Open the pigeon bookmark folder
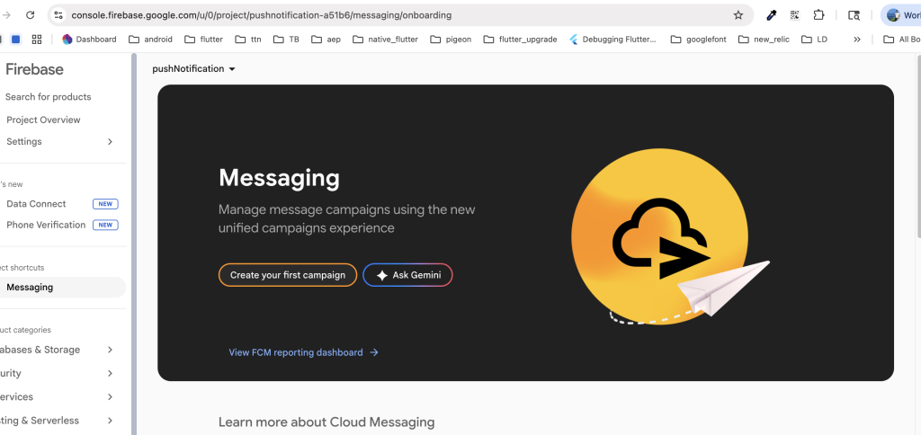The width and height of the screenshot is (921, 435). [451, 39]
